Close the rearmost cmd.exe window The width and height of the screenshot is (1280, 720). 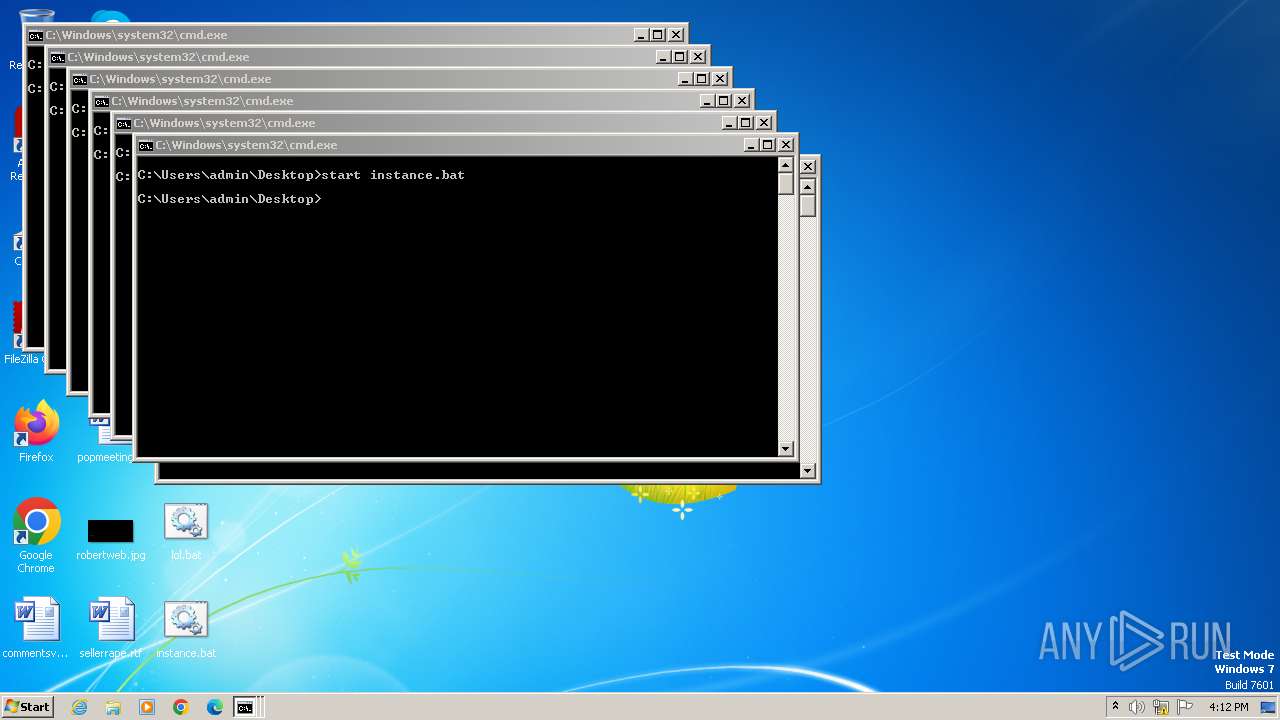coord(676,35)
